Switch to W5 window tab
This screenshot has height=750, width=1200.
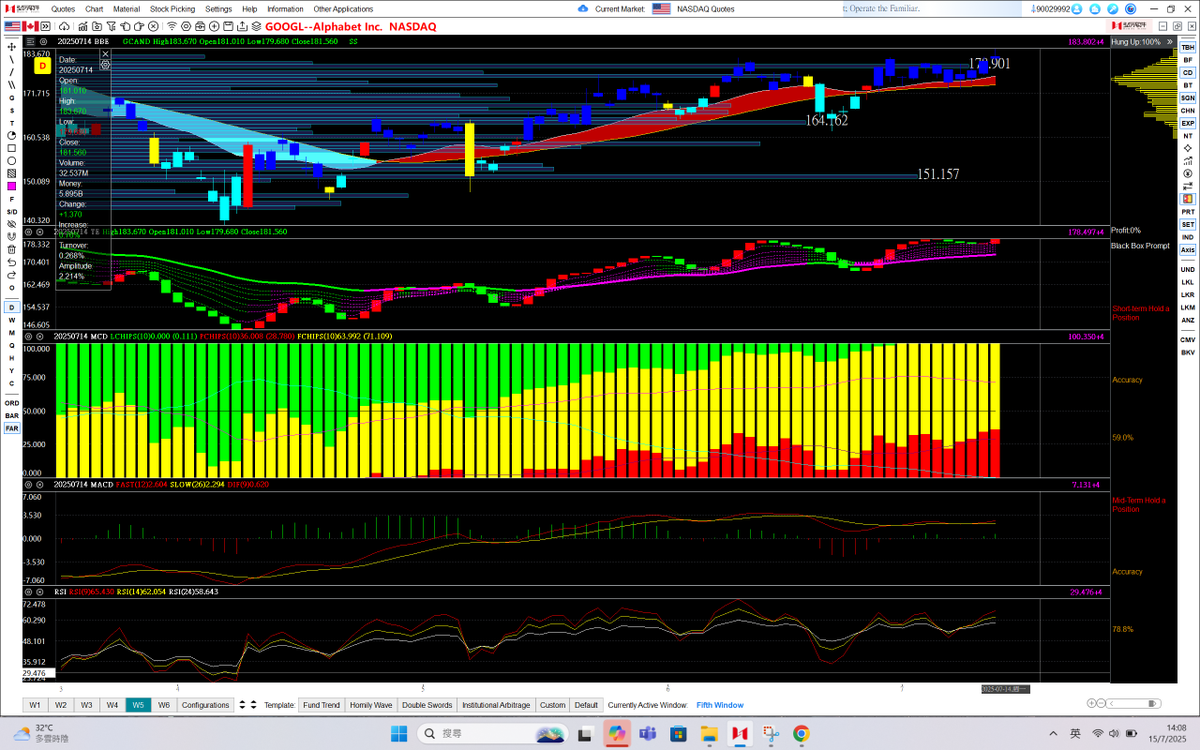(138, 705)
